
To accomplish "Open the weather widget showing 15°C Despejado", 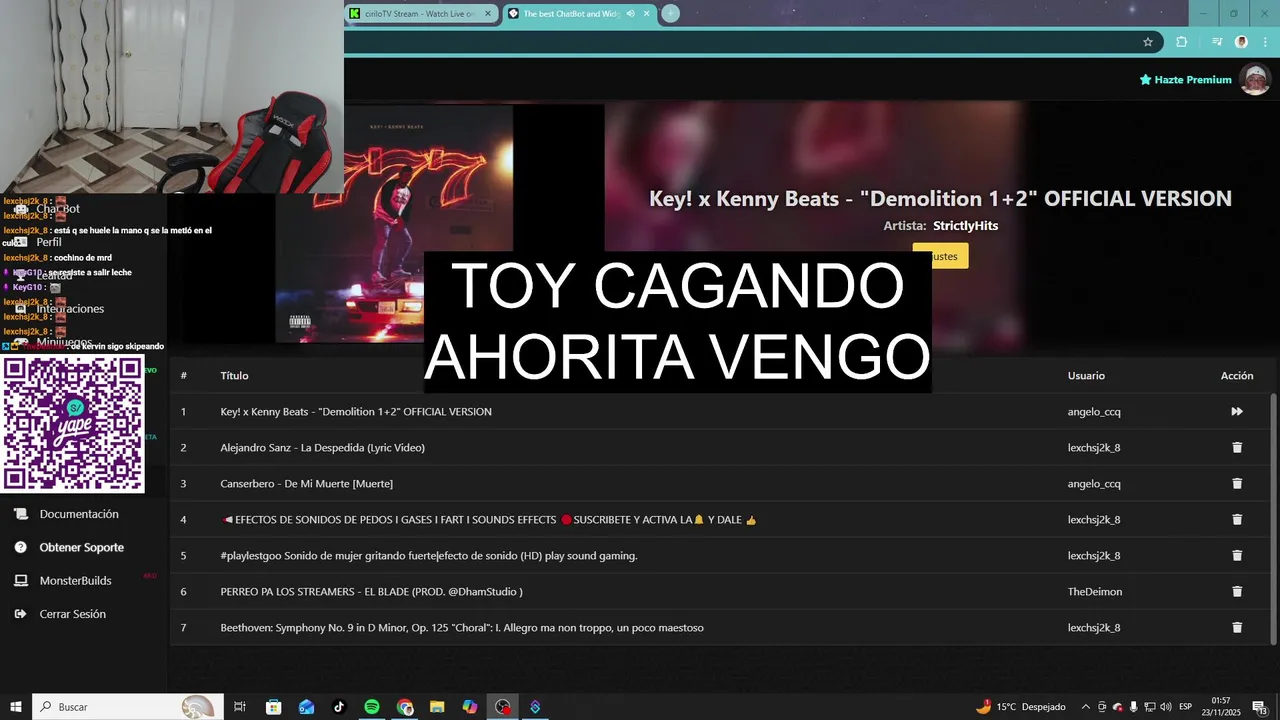I will (x=1020, y=707).
